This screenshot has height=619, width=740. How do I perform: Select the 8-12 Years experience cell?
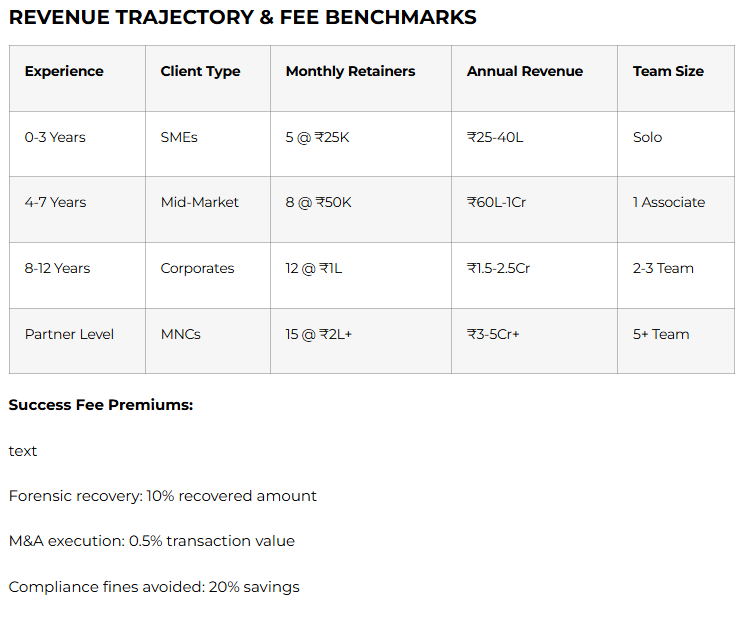click(57, 268)
